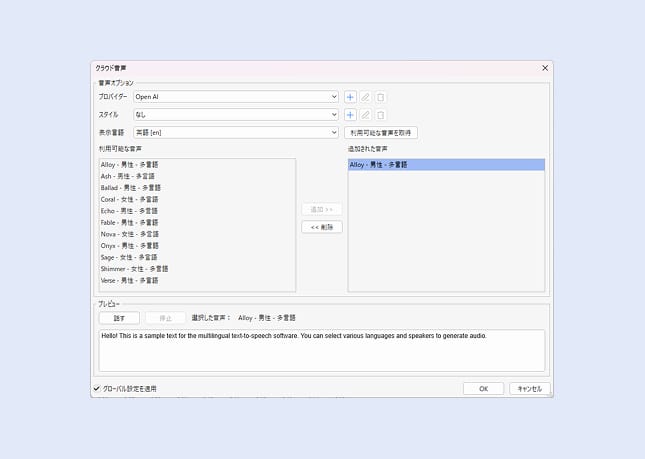645x459 pixels.
Task: Click the edit provider pencil icon
Action: pyautogui.click(x=365, y=97)
